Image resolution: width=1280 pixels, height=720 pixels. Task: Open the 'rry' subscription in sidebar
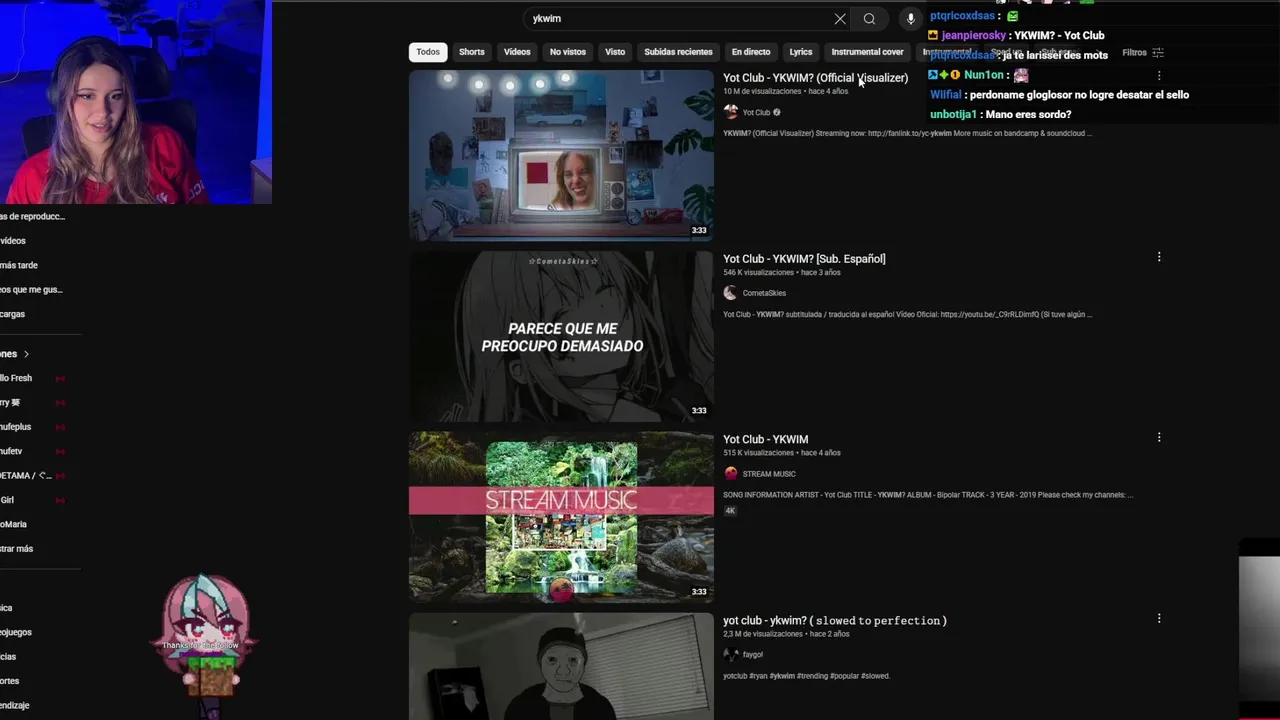10,402
